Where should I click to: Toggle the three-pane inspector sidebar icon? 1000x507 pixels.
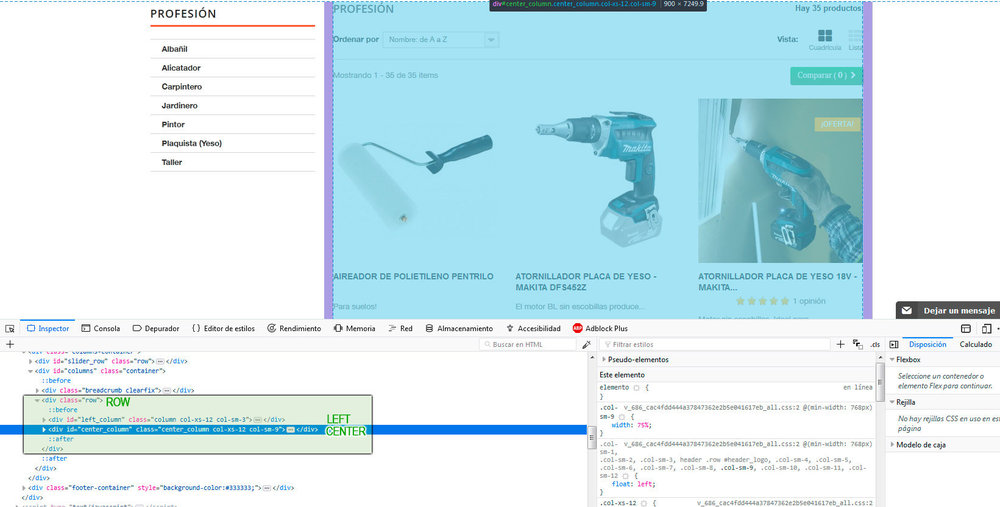(893, 344)
